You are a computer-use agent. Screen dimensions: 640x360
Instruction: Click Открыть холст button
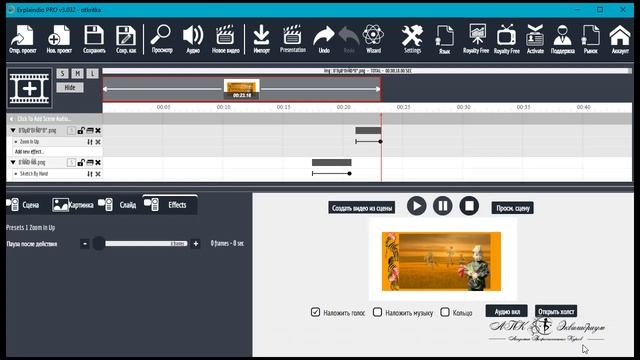click(556, 311)
